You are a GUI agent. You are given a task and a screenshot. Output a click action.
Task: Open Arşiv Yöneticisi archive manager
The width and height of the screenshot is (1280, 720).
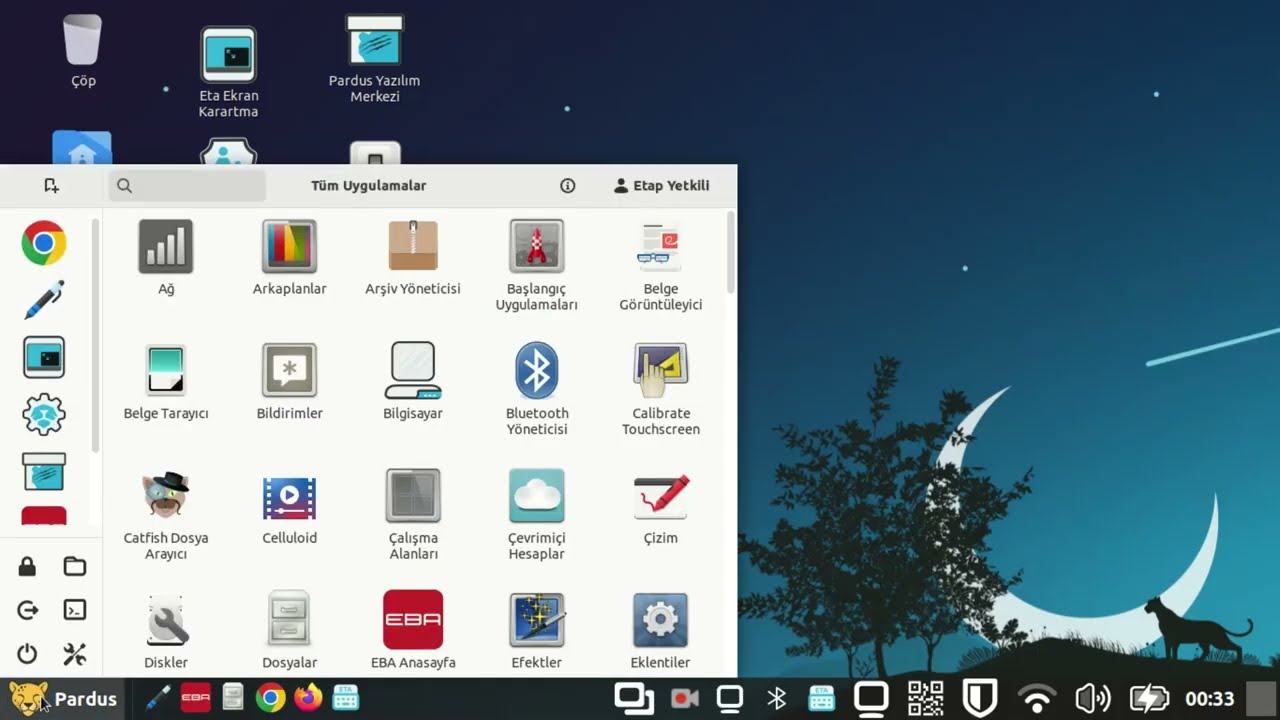click(x=413, y=258)
